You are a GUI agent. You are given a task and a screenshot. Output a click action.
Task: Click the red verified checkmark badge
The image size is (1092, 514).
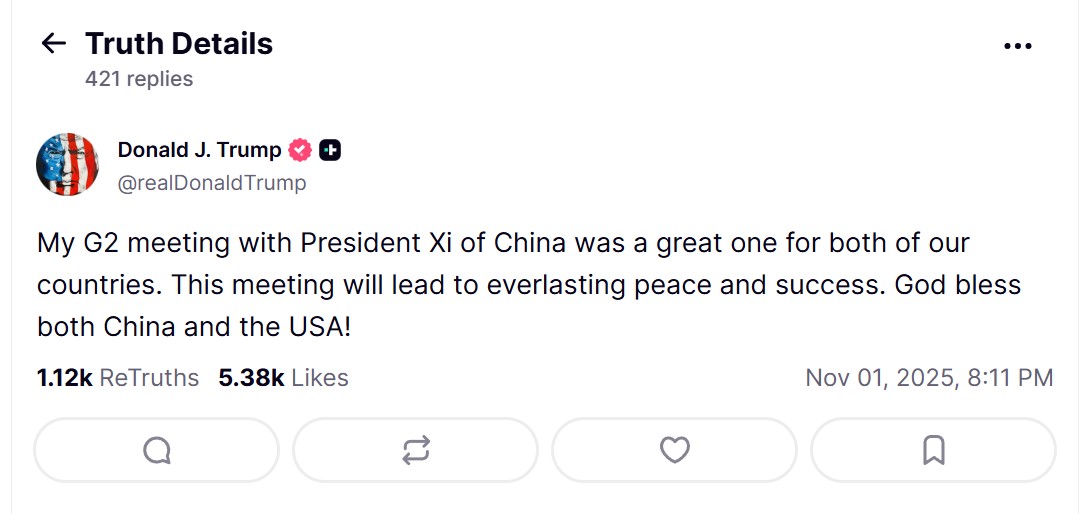pyautogui.click(x=300, y=150)
